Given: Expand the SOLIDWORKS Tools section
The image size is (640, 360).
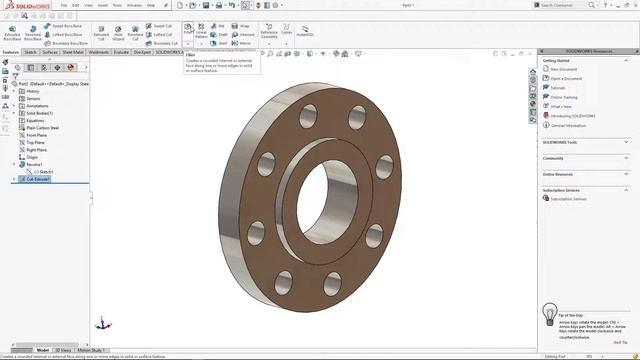Looking at the screenshot, I should tap(626, 142).
